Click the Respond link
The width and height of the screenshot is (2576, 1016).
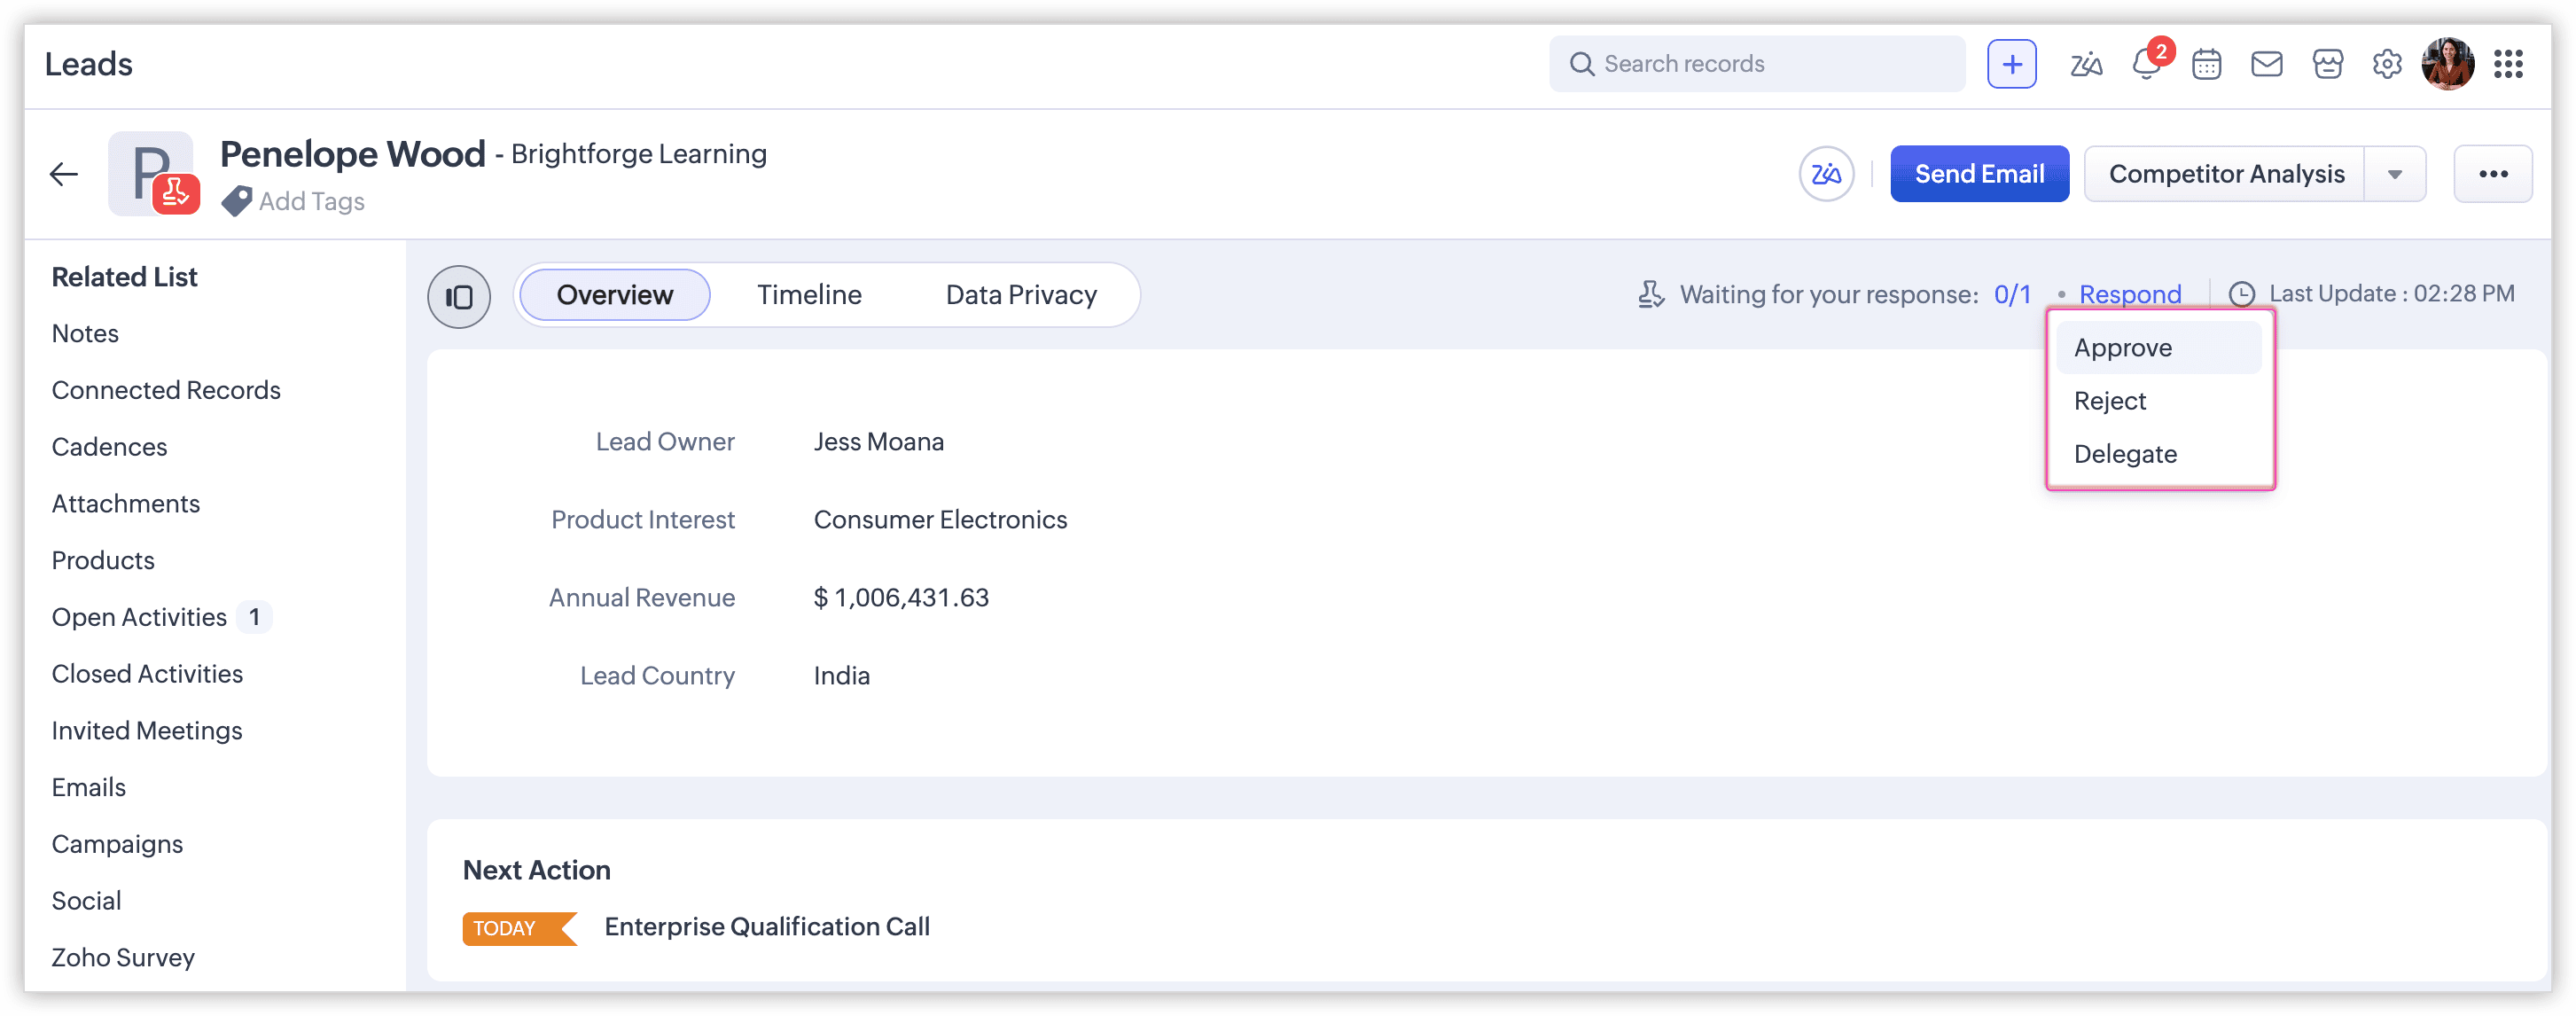pyautogui.click(x=2130, y=294)
